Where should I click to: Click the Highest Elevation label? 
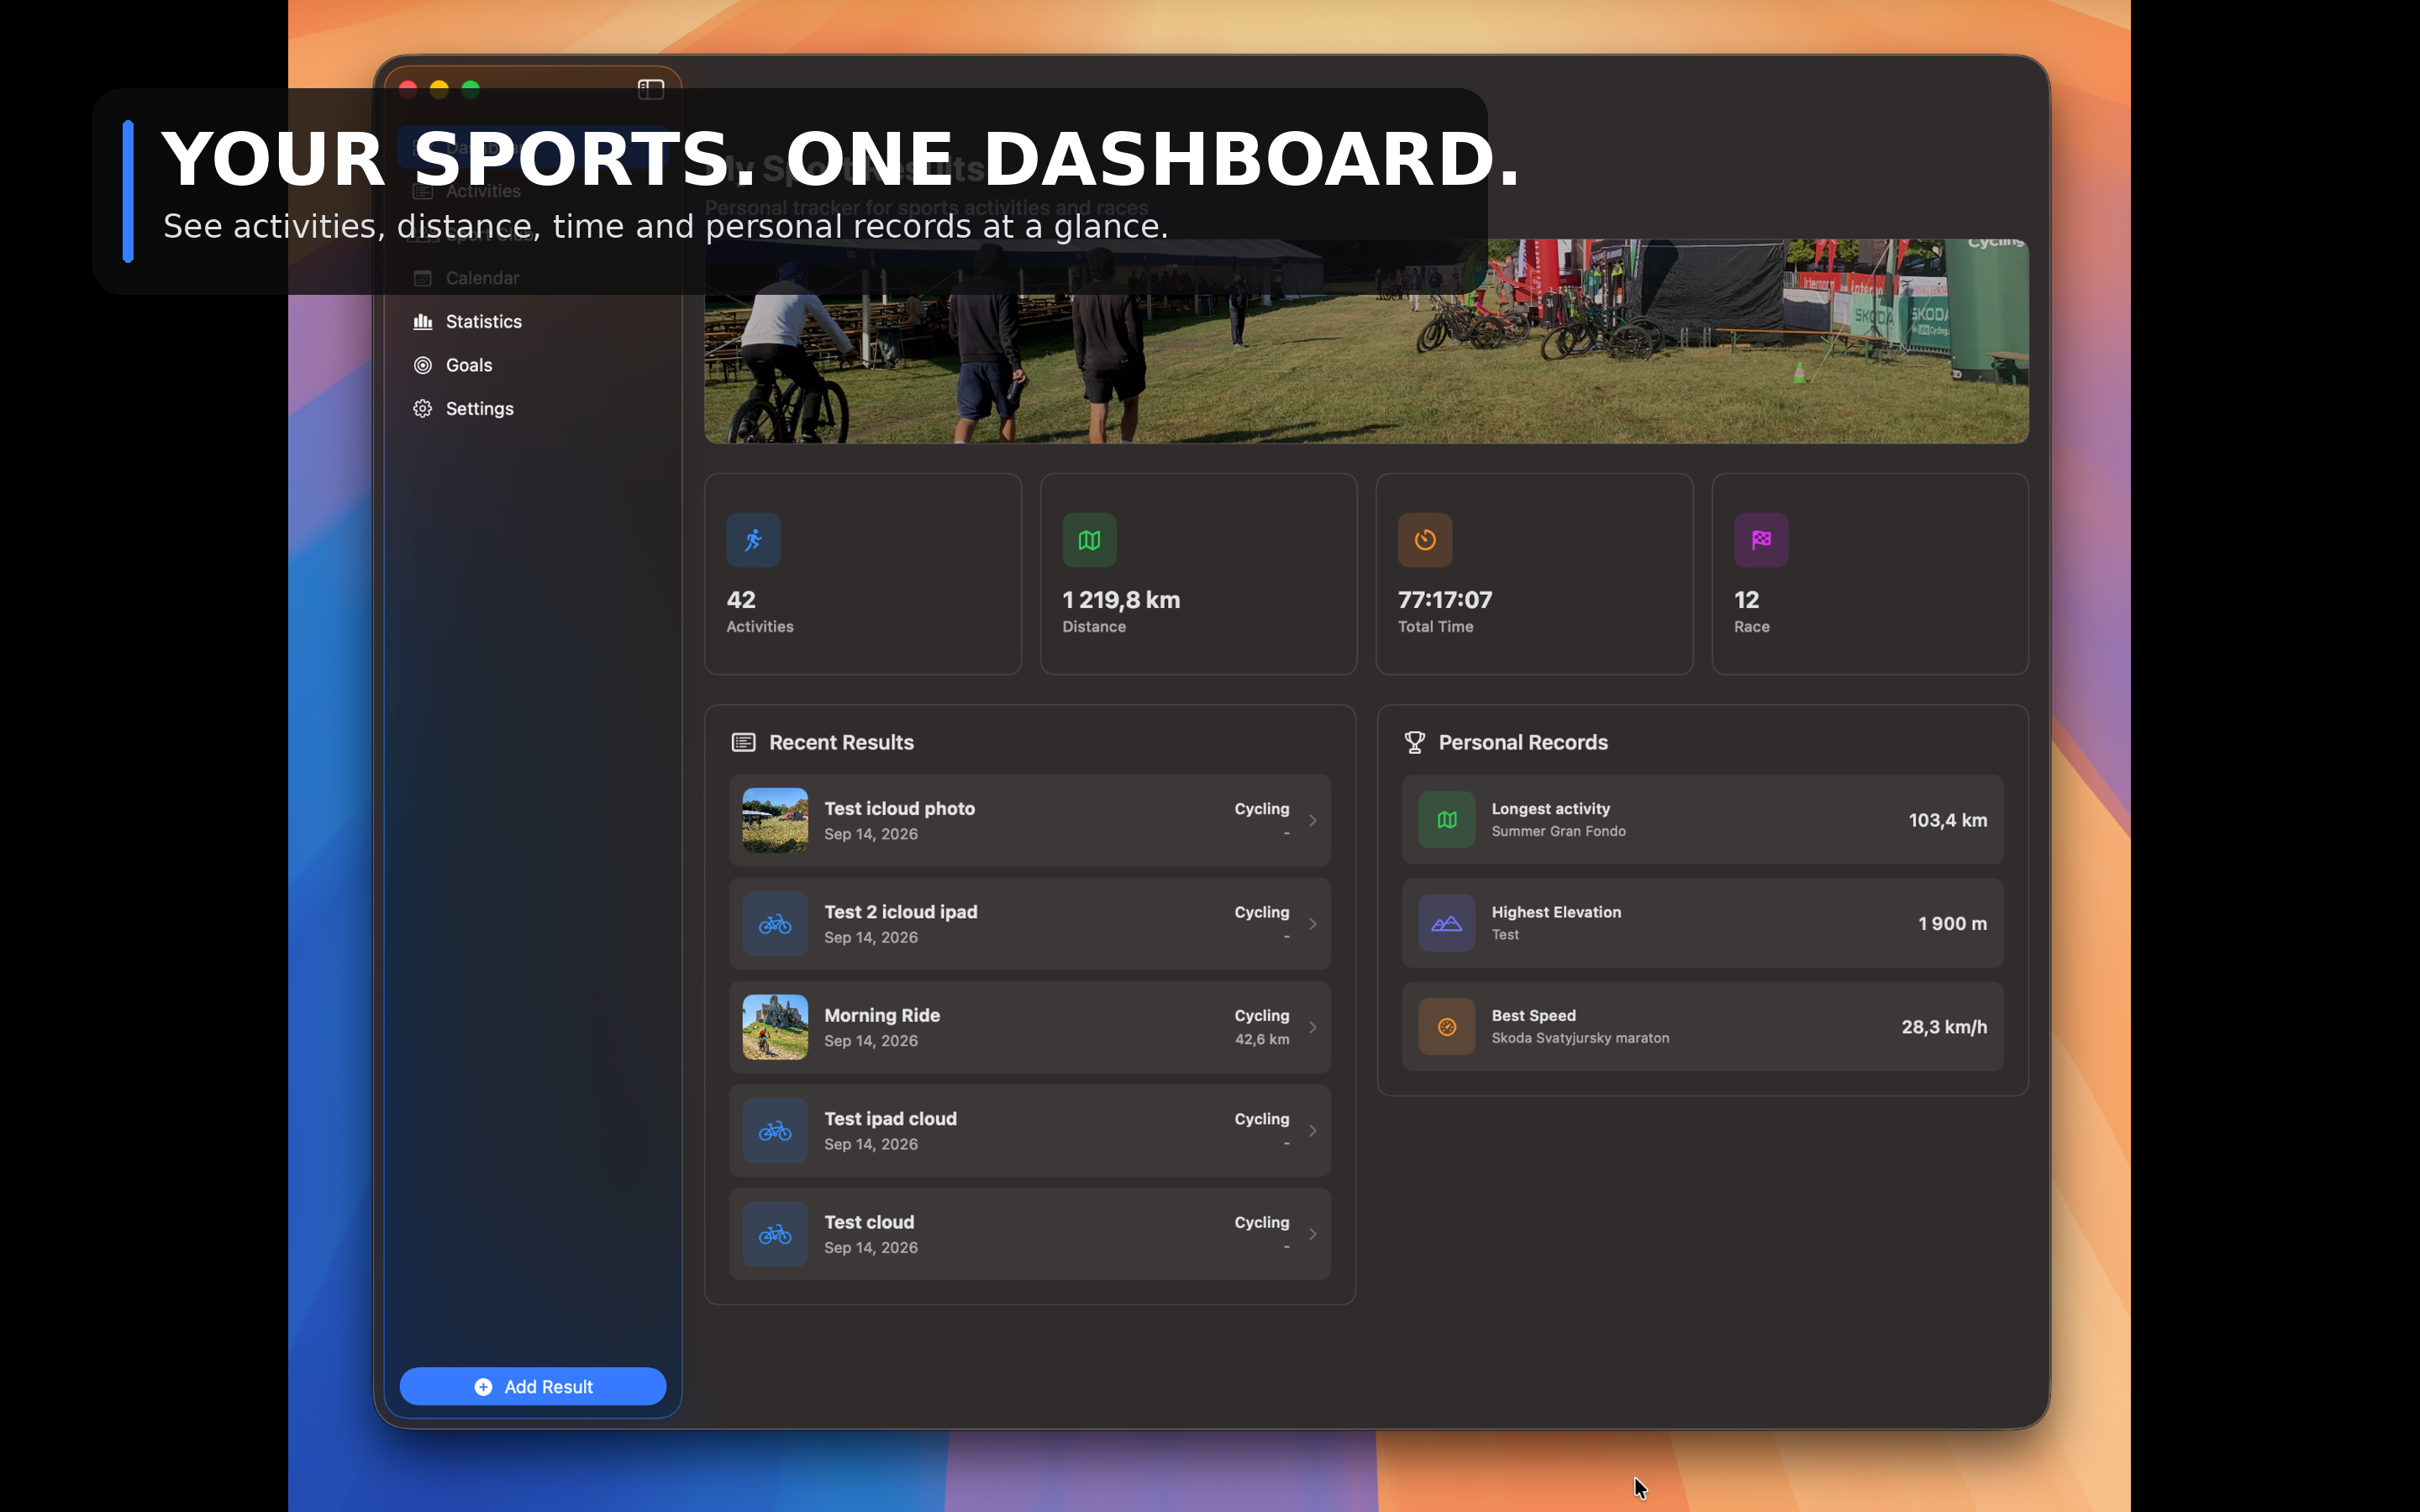pos(1556,912)
